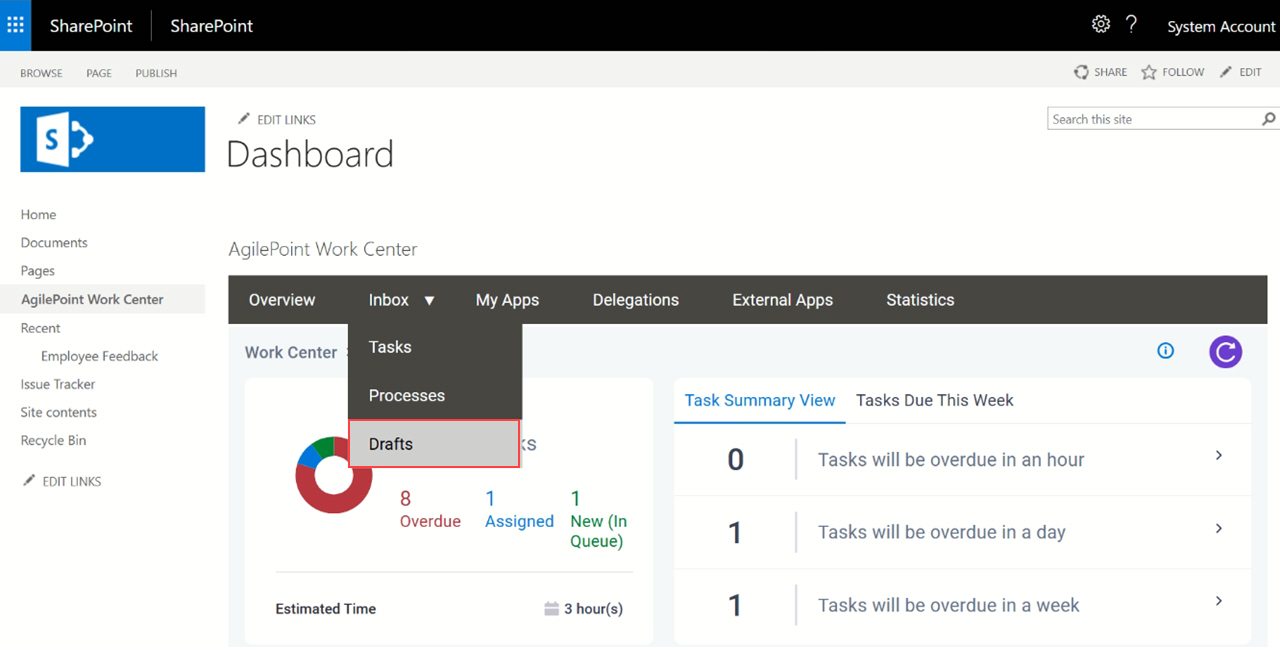This screenshot has height=647, width=1280.
Task: Open the PAGE ribbon tab
Action: click(99, 73)
